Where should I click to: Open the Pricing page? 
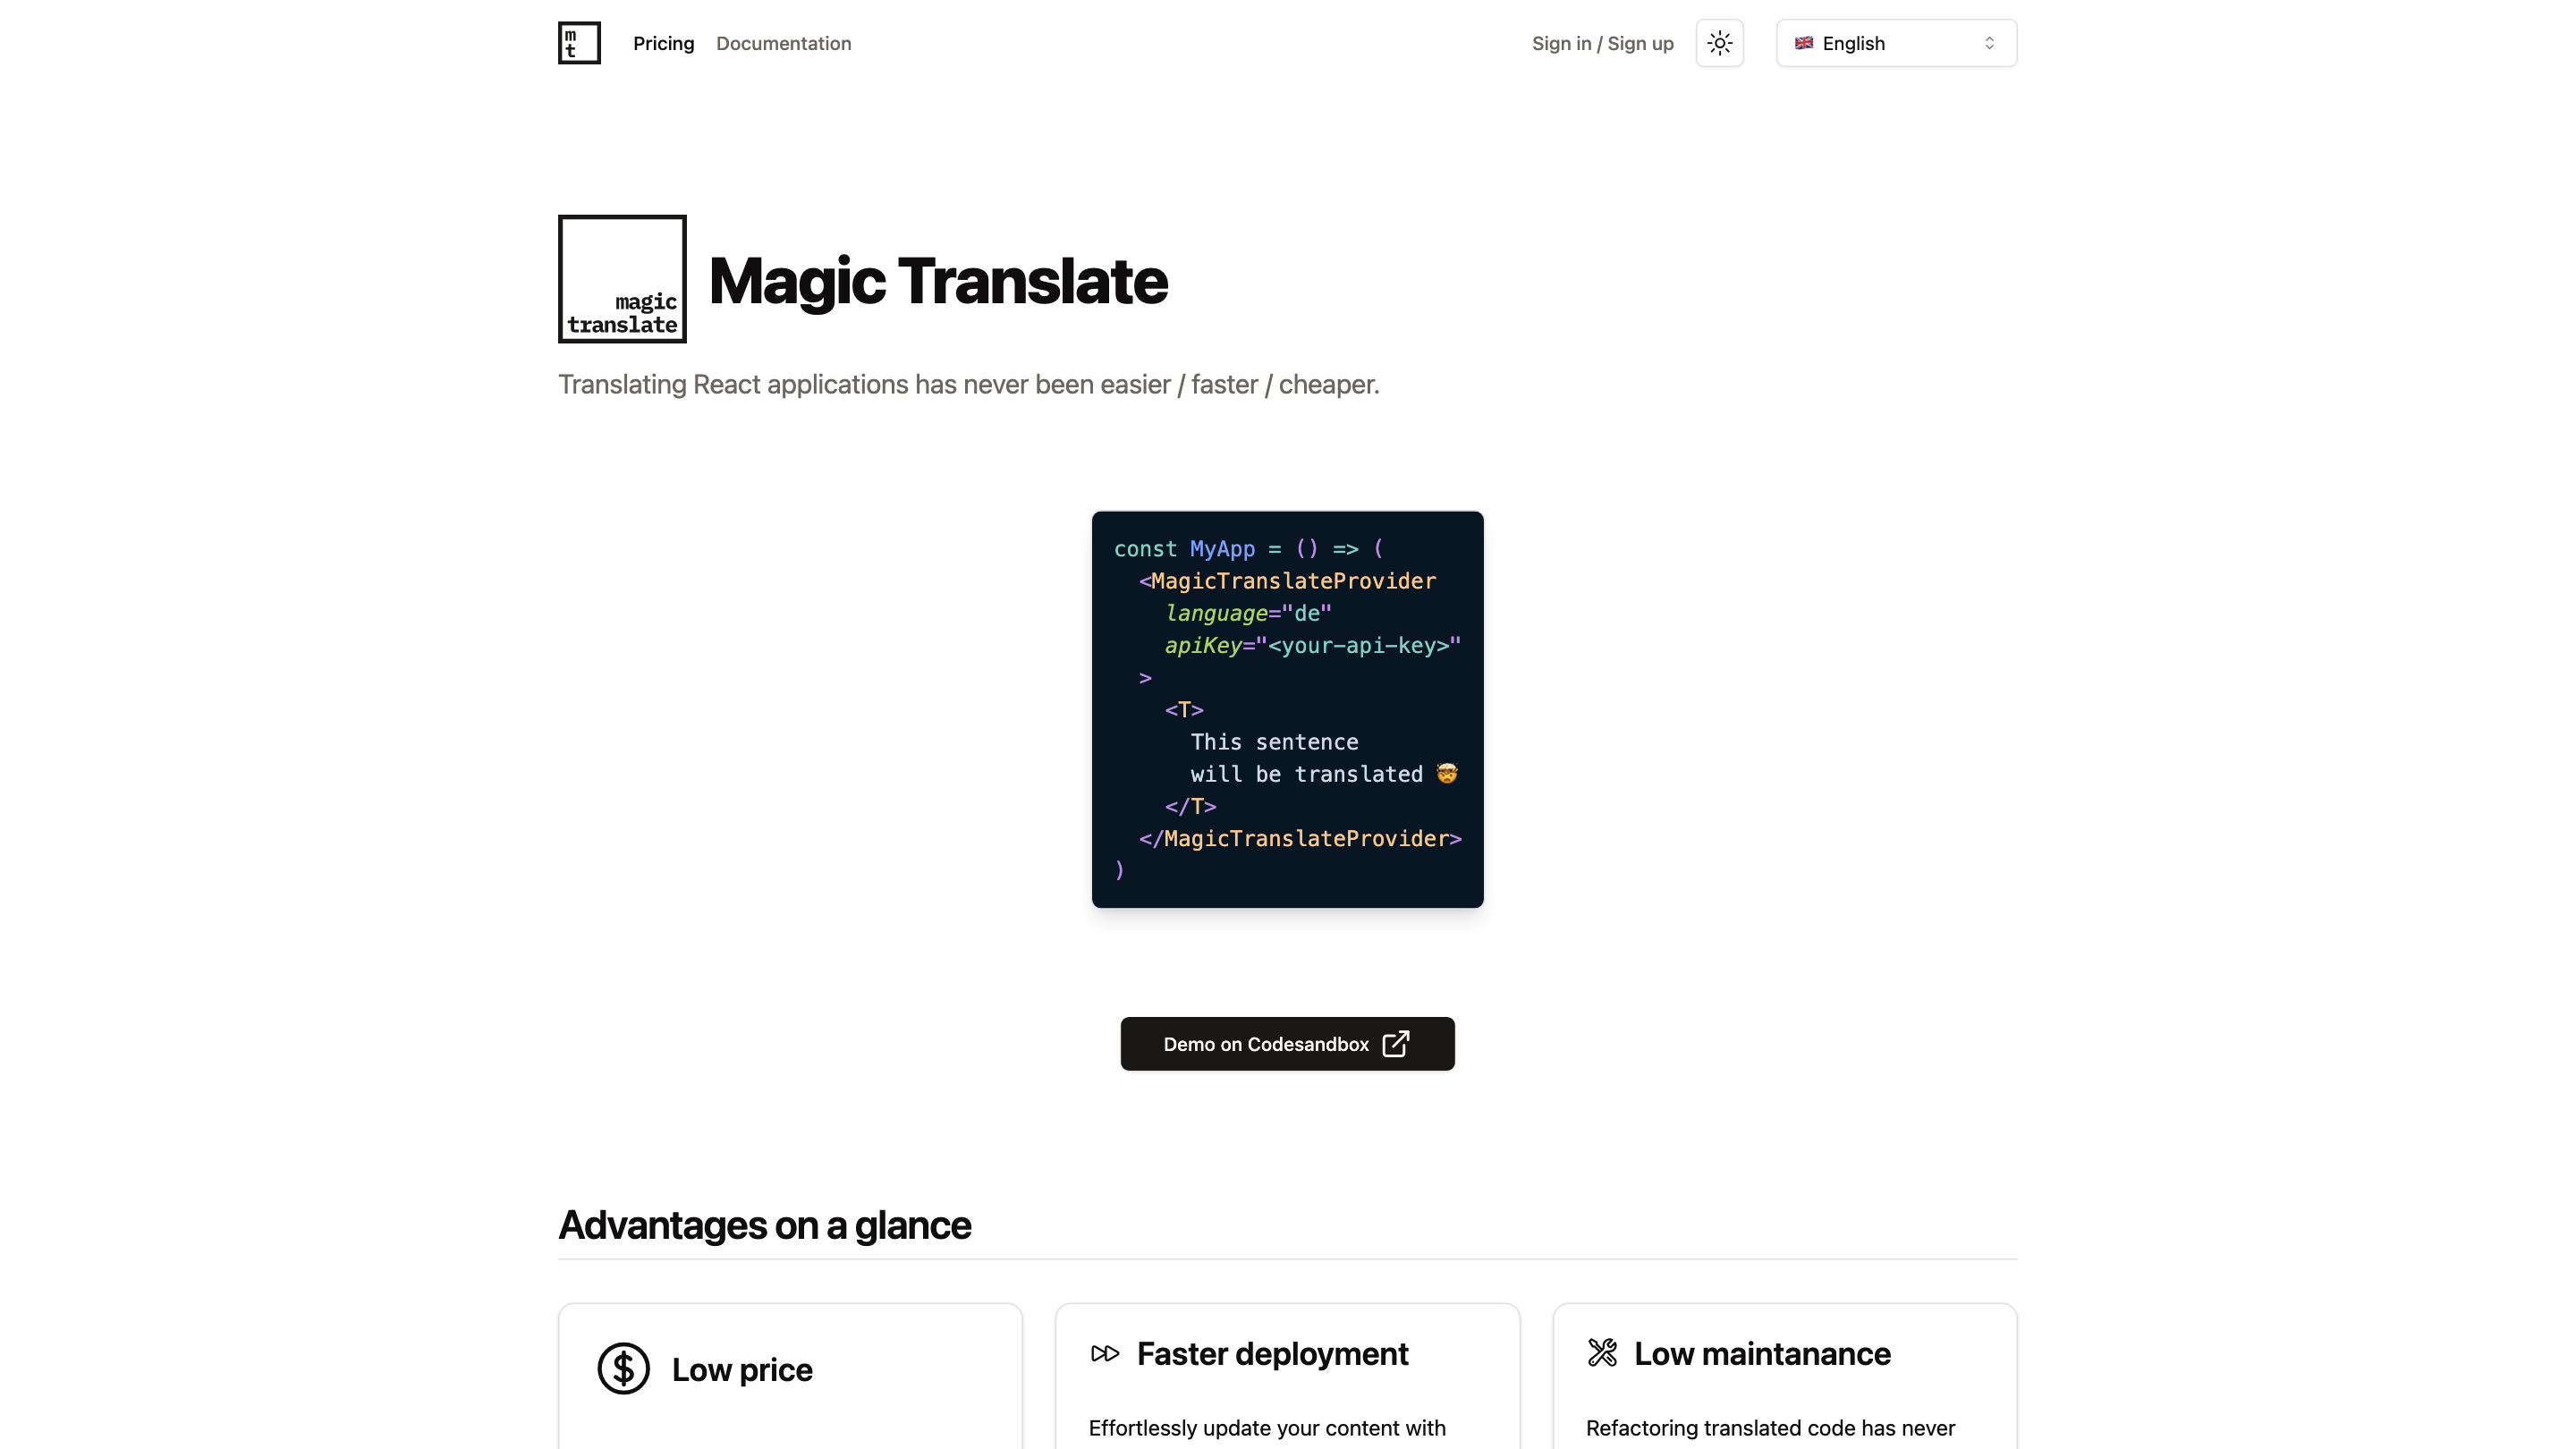coord(663,43)
